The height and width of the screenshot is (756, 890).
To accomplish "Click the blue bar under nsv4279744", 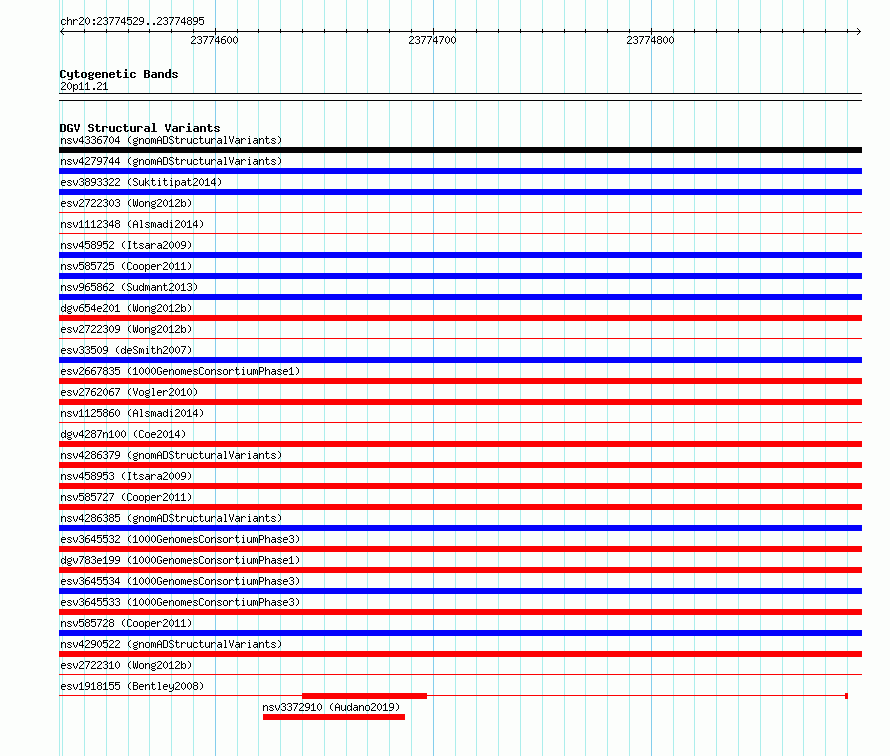I will click(x=460, y=171).
